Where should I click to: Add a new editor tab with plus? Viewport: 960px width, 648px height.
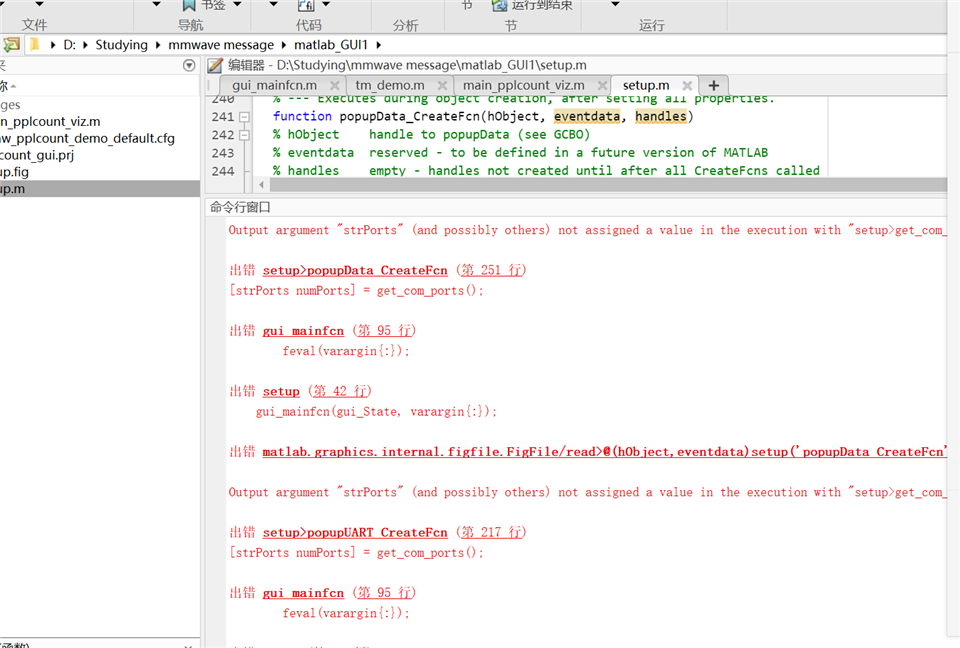click(713, 85)
